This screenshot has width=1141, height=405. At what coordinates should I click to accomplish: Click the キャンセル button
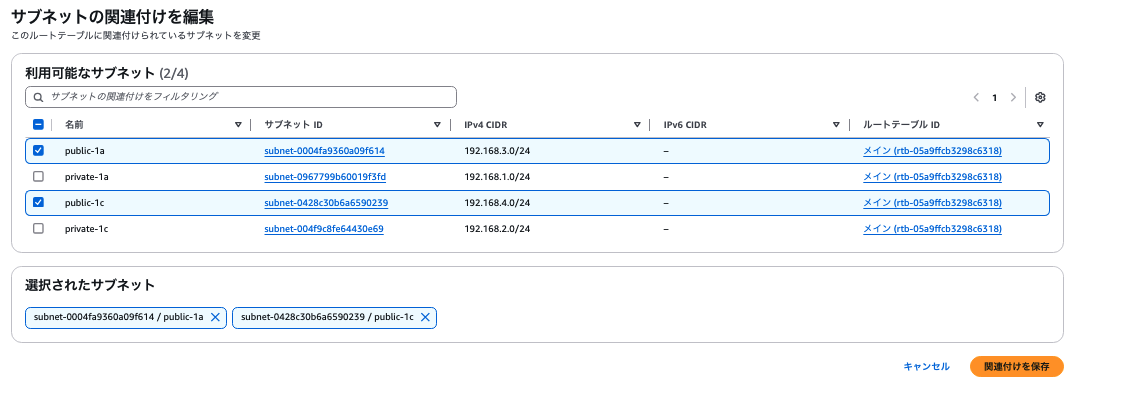coord(926,366)
